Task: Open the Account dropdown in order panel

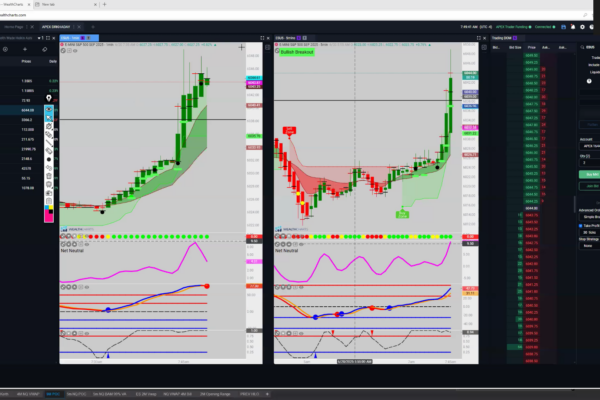Action: [x=590, y=146]
